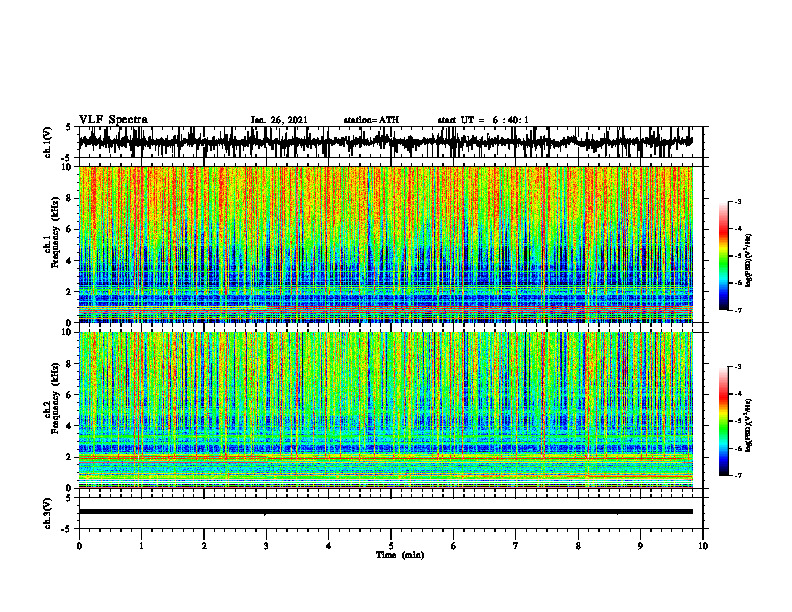Click the "ch.3(V)" axis label
The height and width of the screenshot is (612, 792).
coord(48,514)
